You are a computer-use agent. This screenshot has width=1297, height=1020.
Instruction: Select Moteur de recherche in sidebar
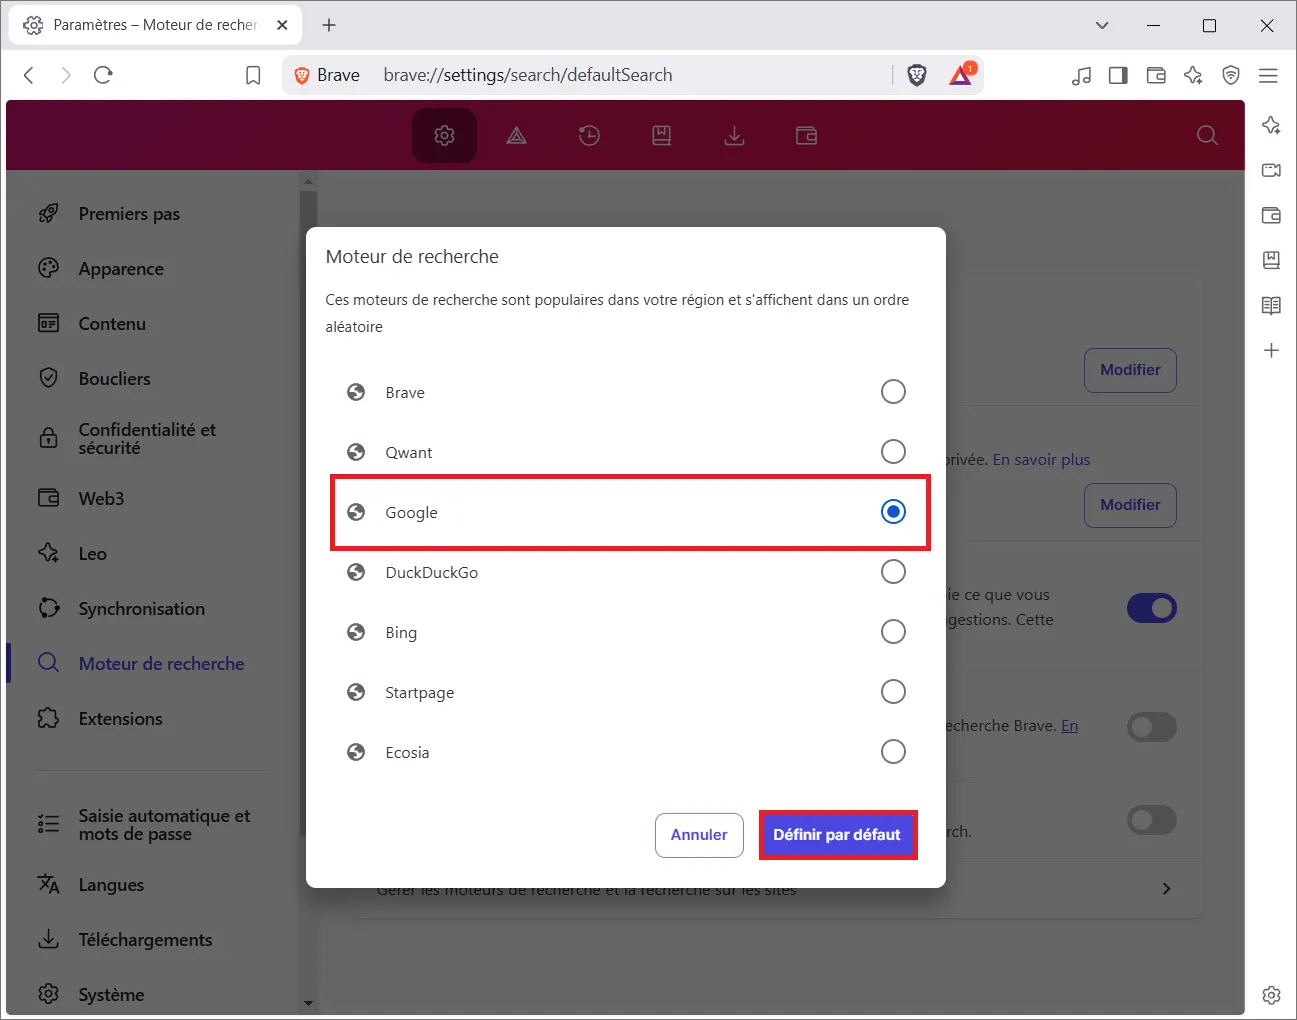click(161, 664)
